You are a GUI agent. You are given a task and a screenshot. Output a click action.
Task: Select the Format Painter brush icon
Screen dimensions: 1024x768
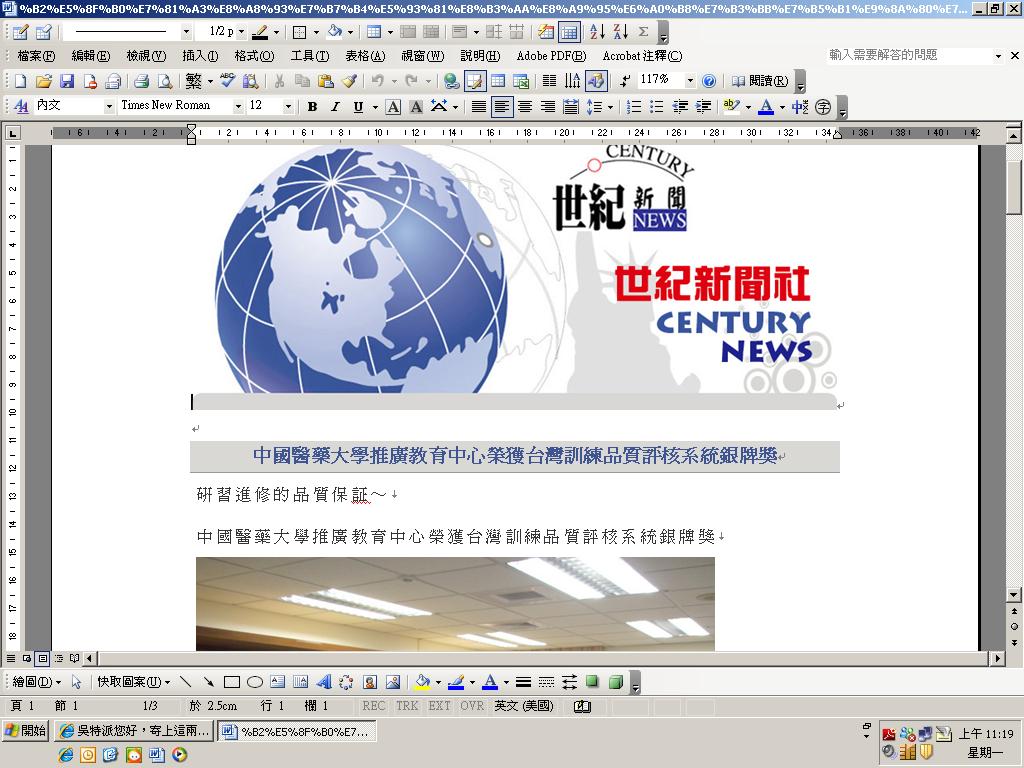[x=349, y=81]
